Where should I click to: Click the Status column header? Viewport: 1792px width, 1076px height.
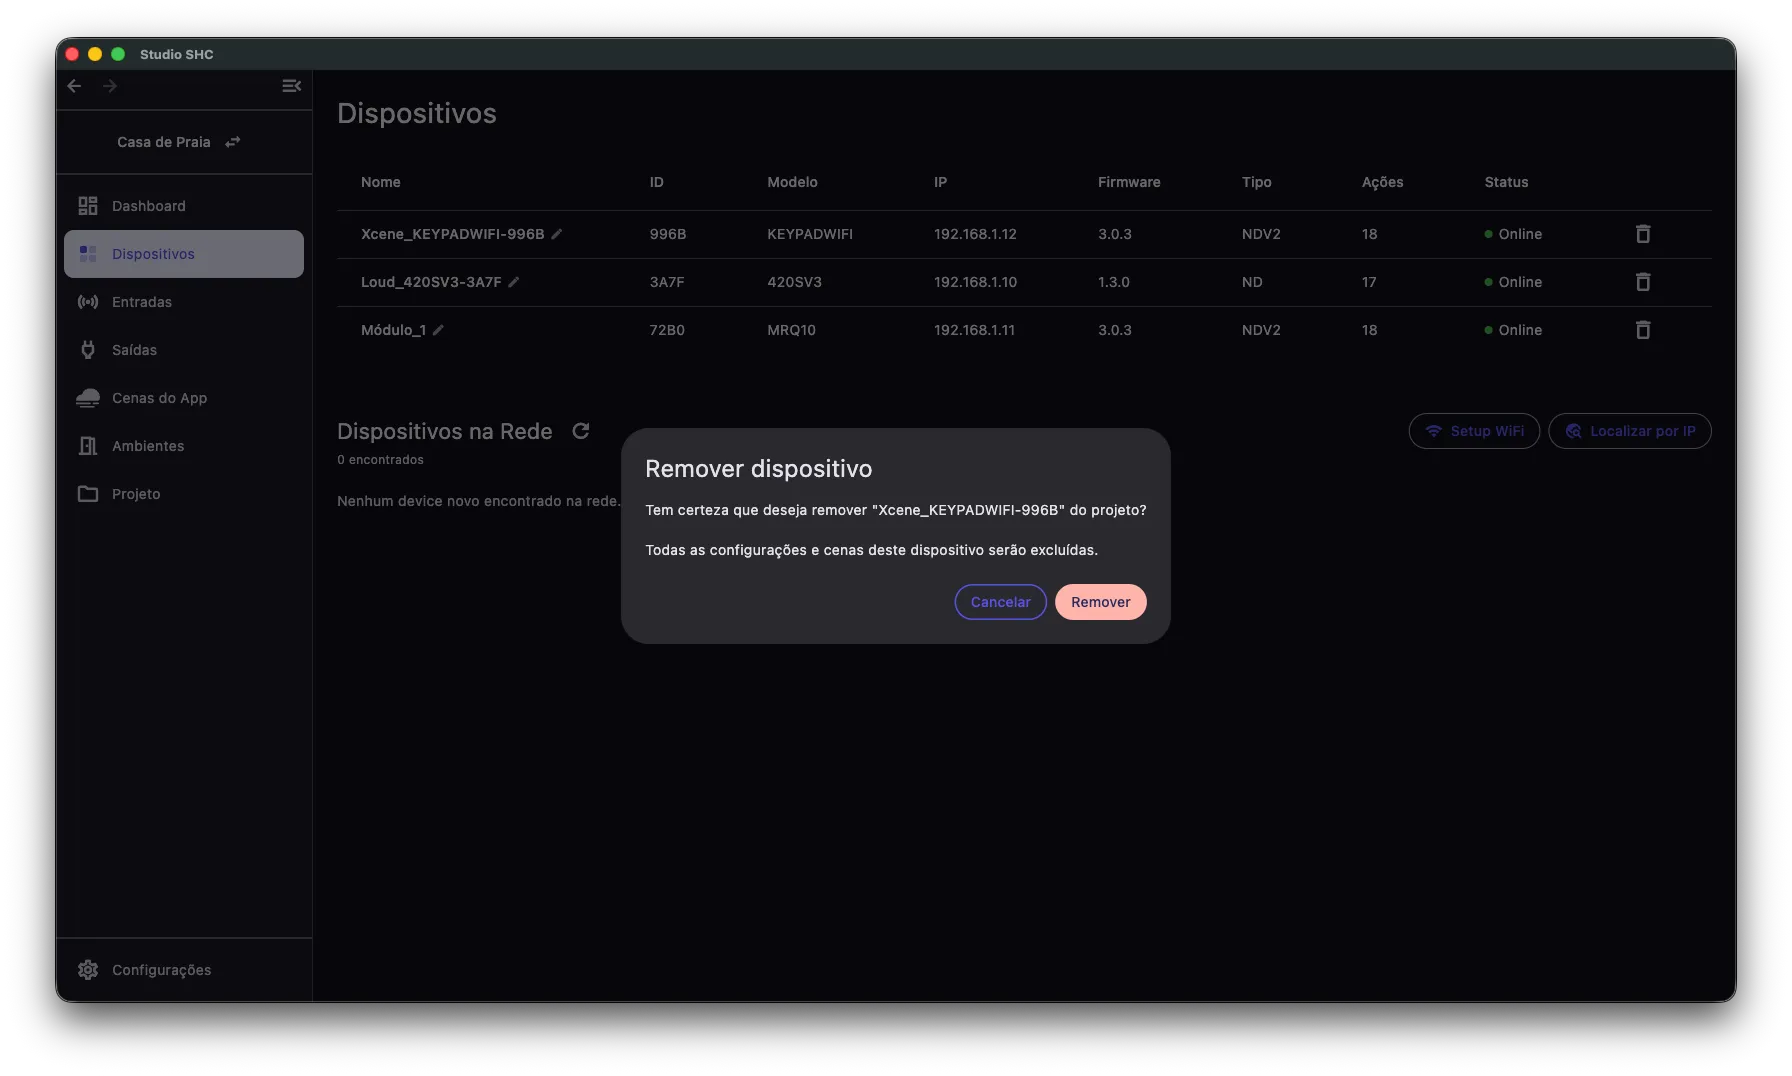1506,182
